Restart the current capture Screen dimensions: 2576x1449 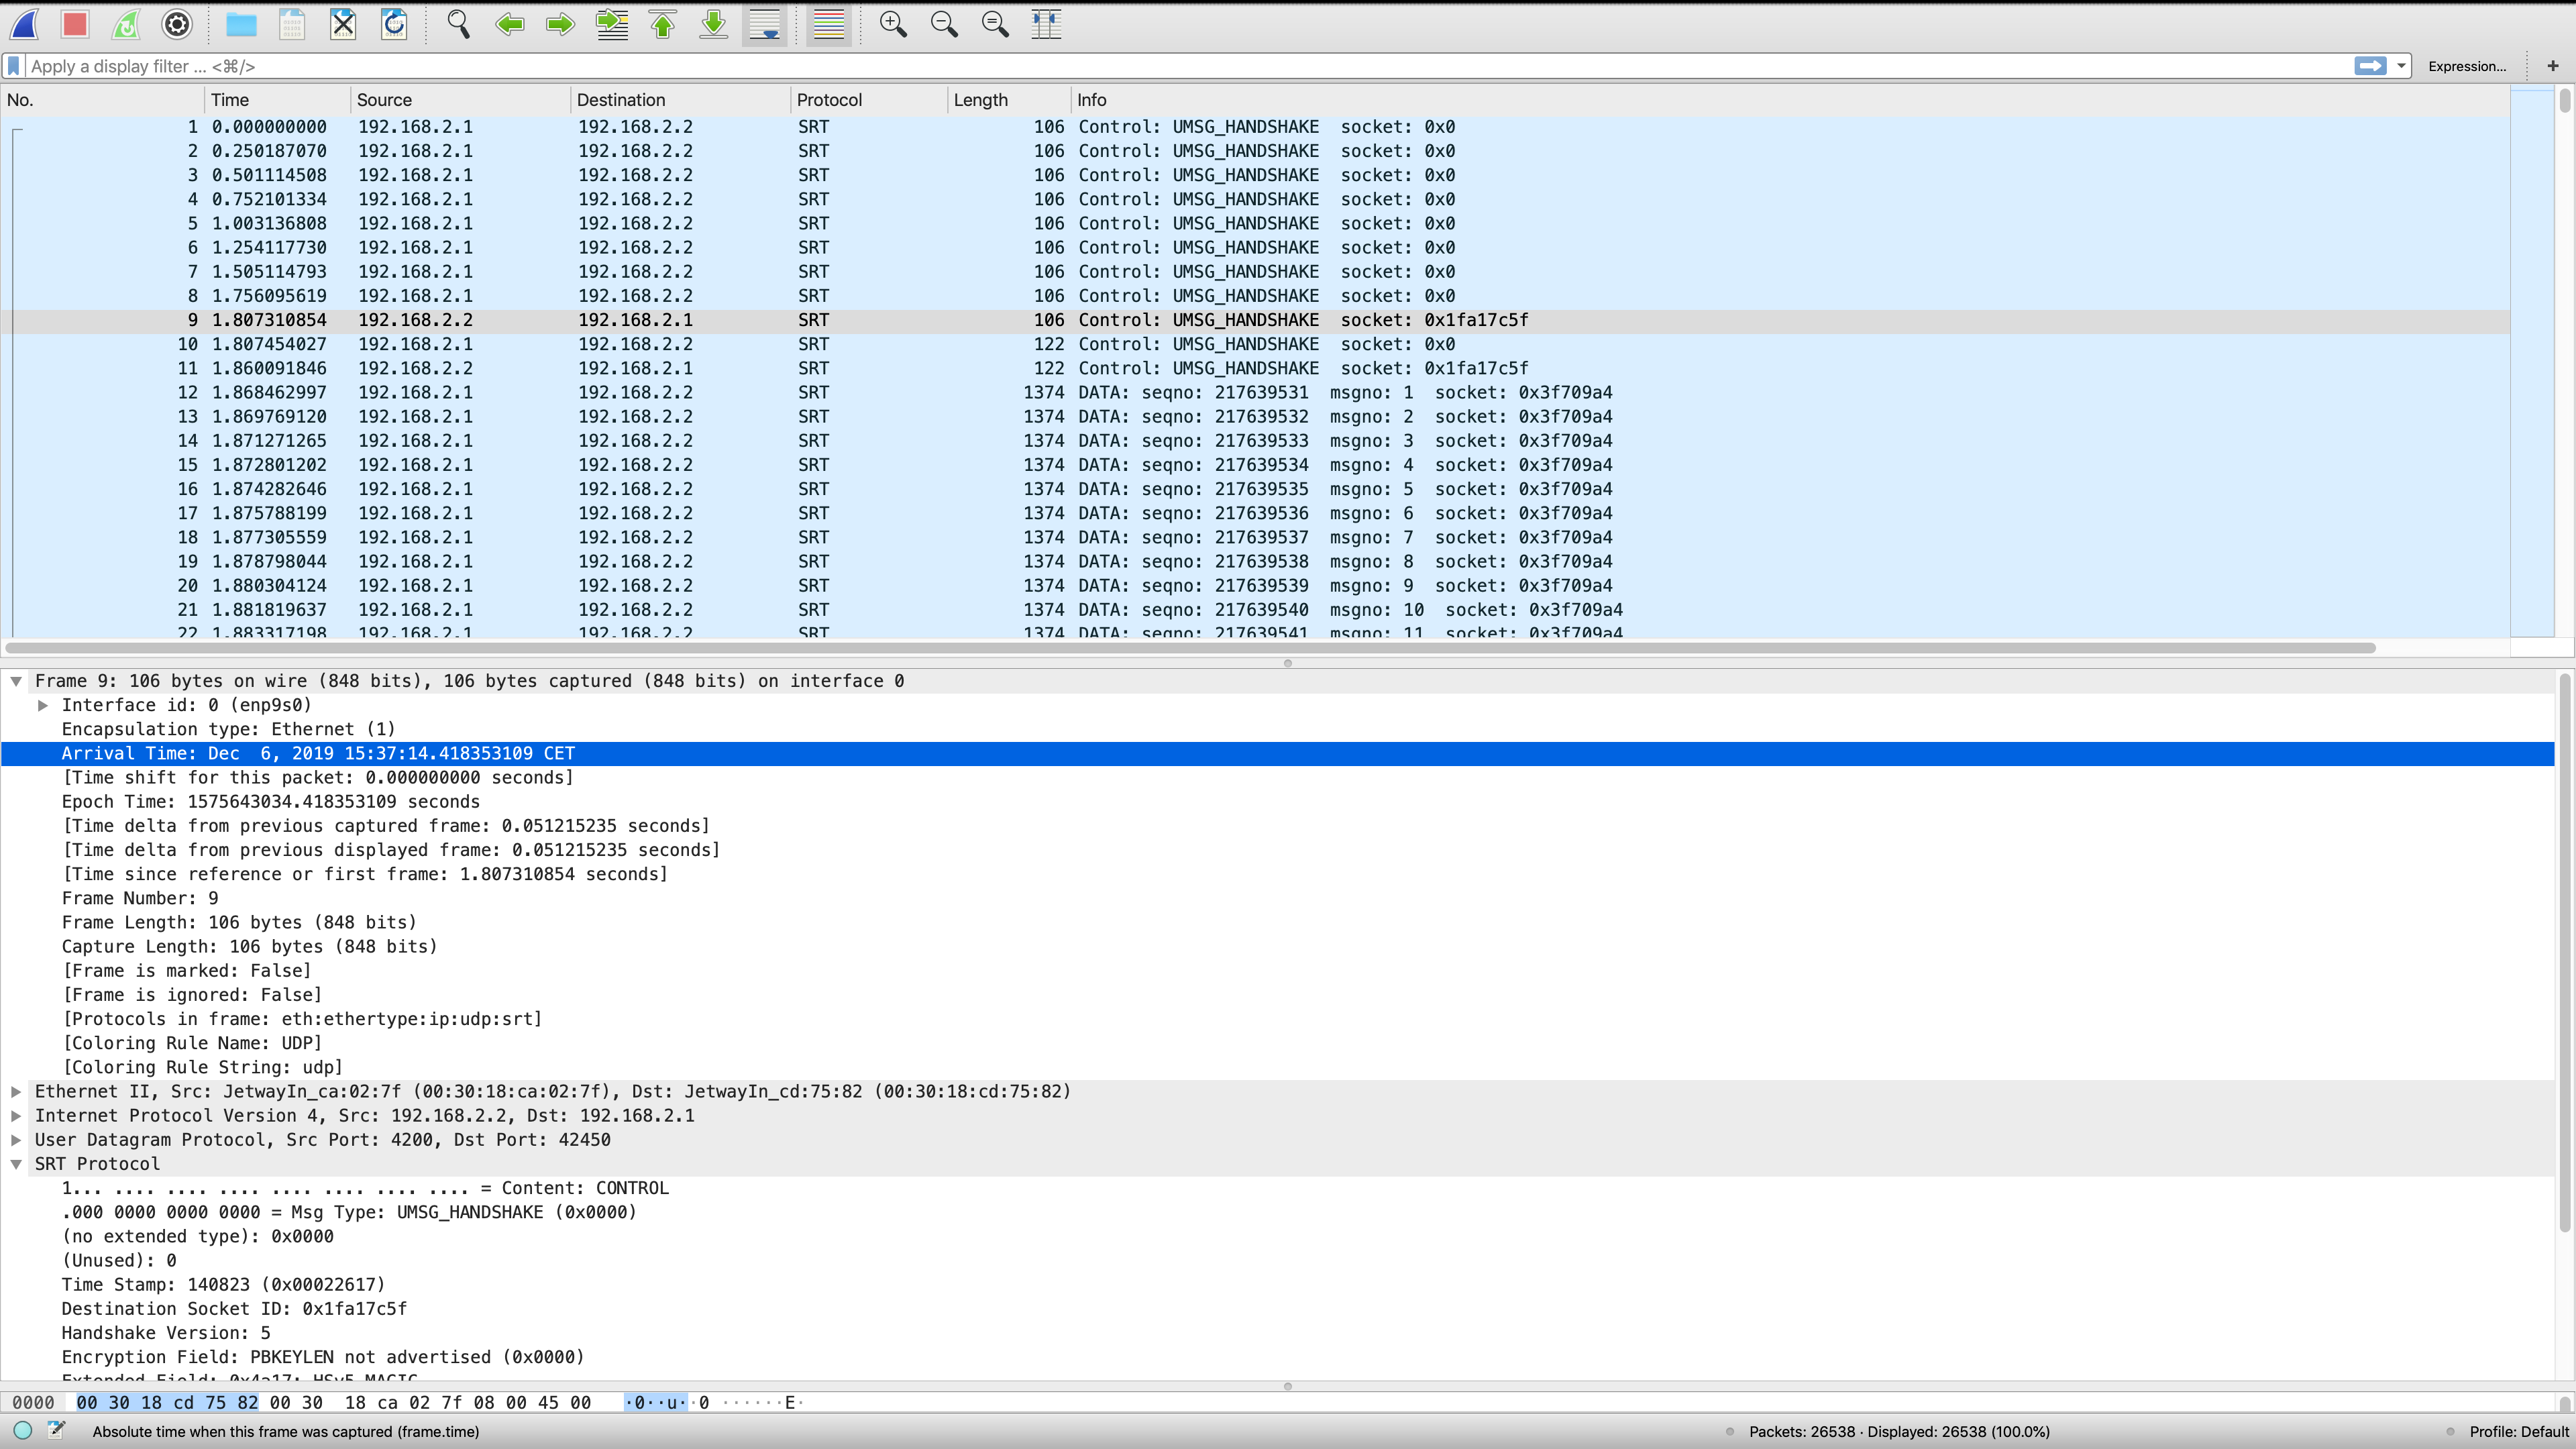[126, 24]
